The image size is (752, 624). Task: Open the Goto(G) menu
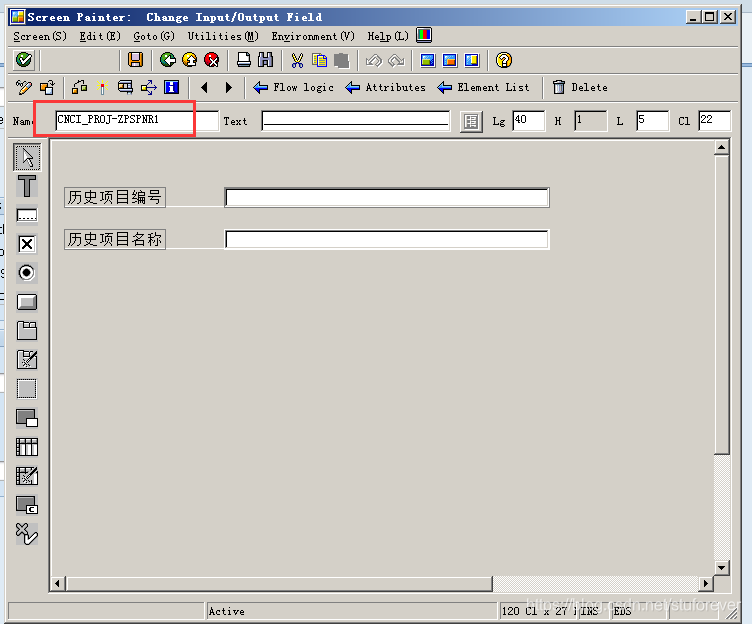[x=154, y=36]
